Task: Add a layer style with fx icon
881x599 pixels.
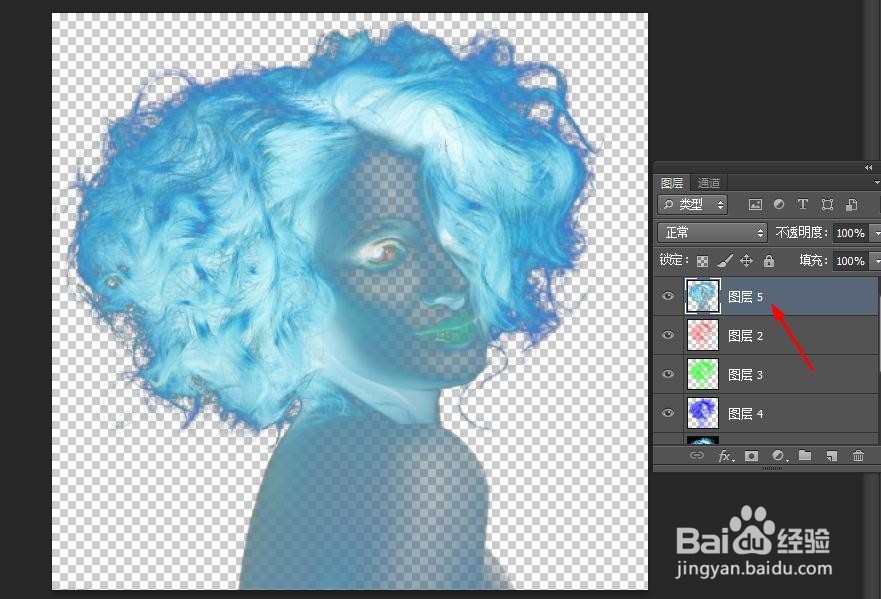Action: point(725,456)
